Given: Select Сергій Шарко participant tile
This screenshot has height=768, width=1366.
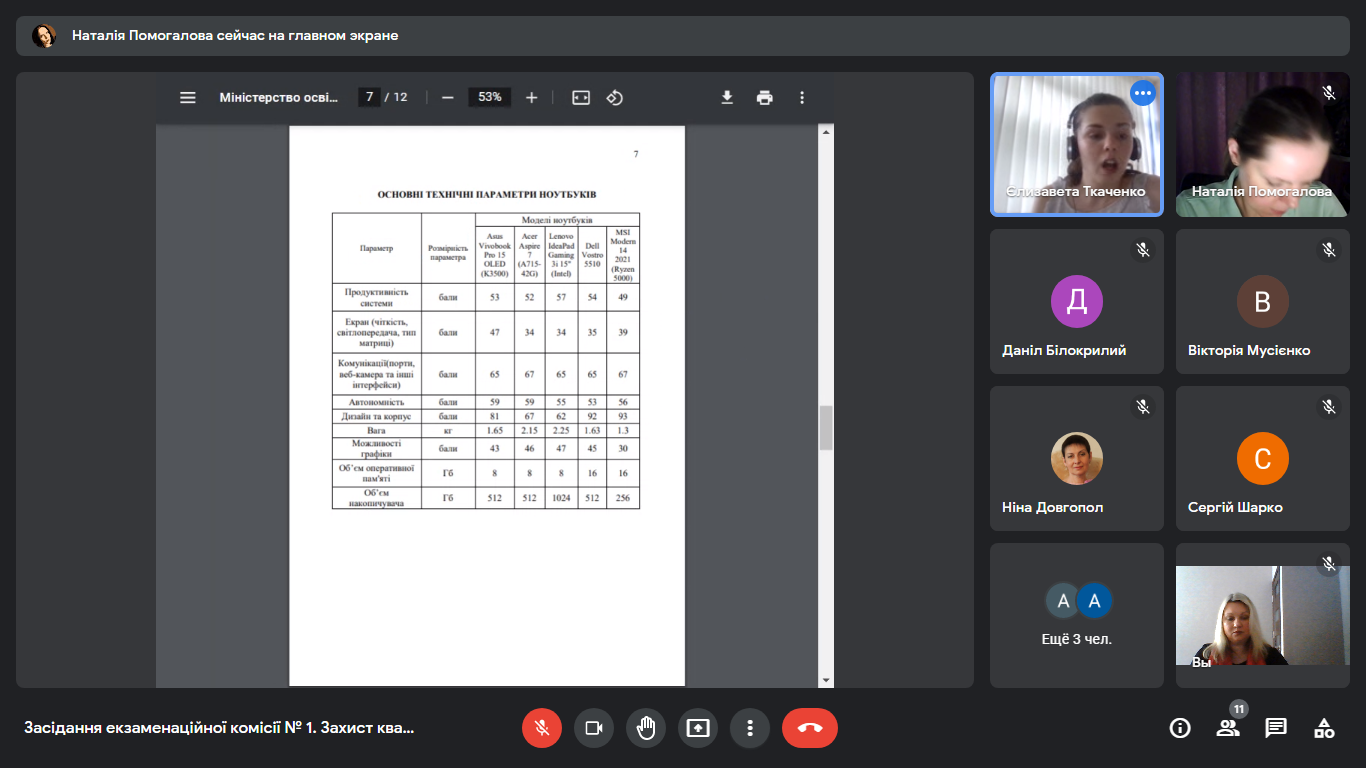Looking at the screenshot, I should click(1263, 459).
